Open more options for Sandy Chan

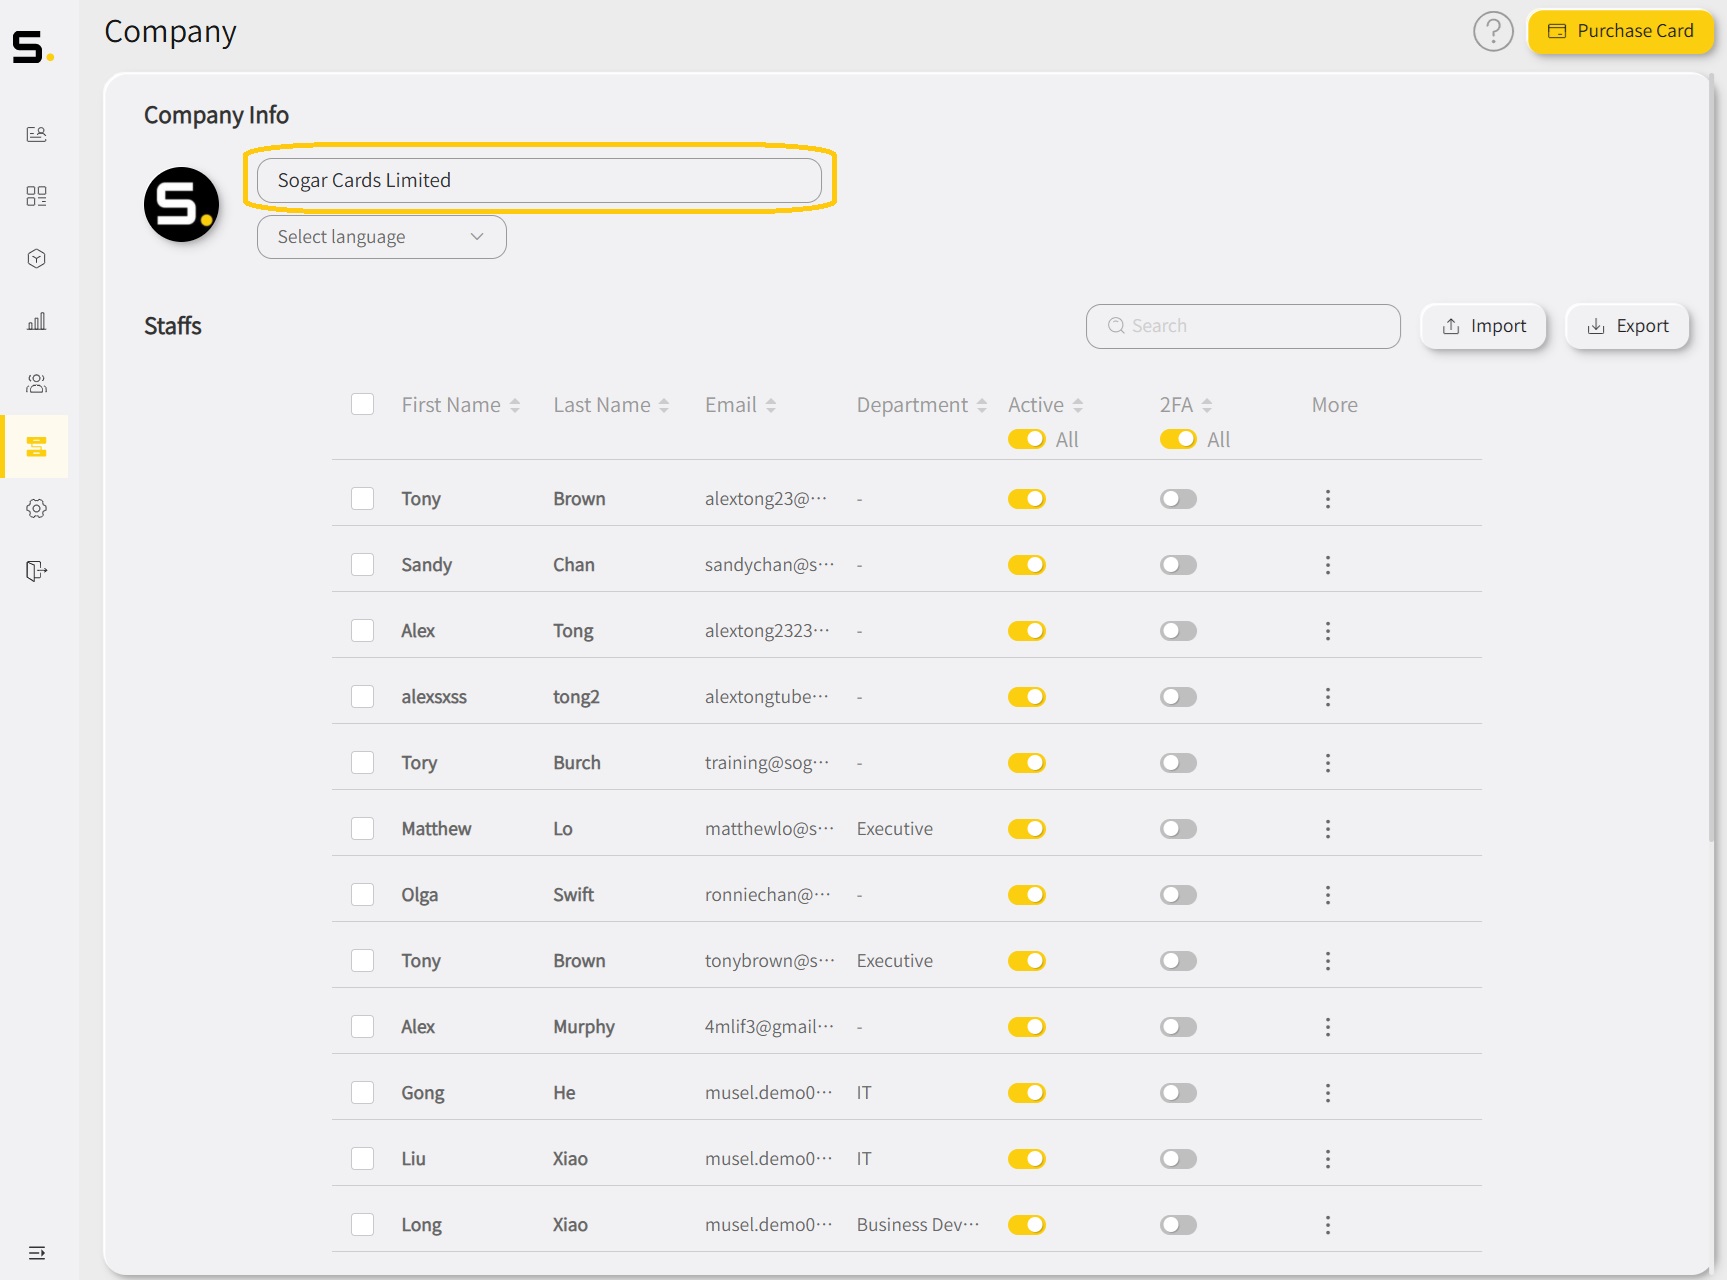coord(1328,565)
